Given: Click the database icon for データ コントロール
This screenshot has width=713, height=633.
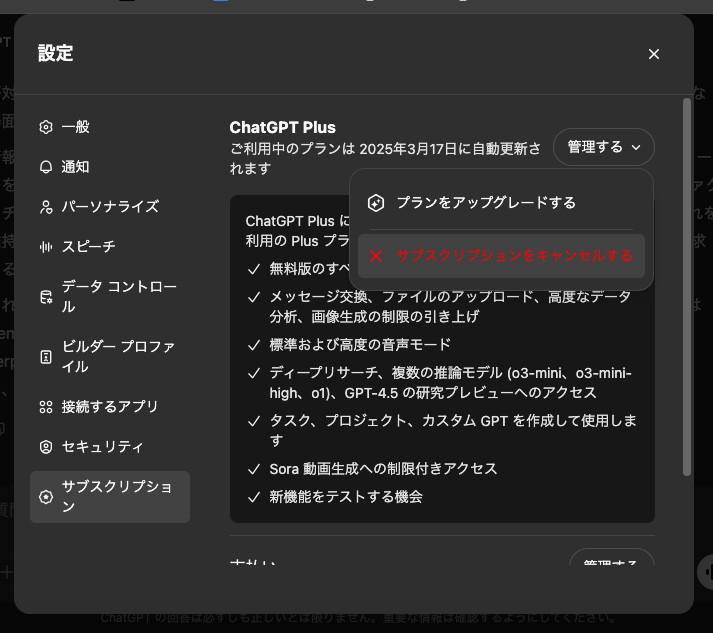Looking at the screenshot, I should point(46,297).
